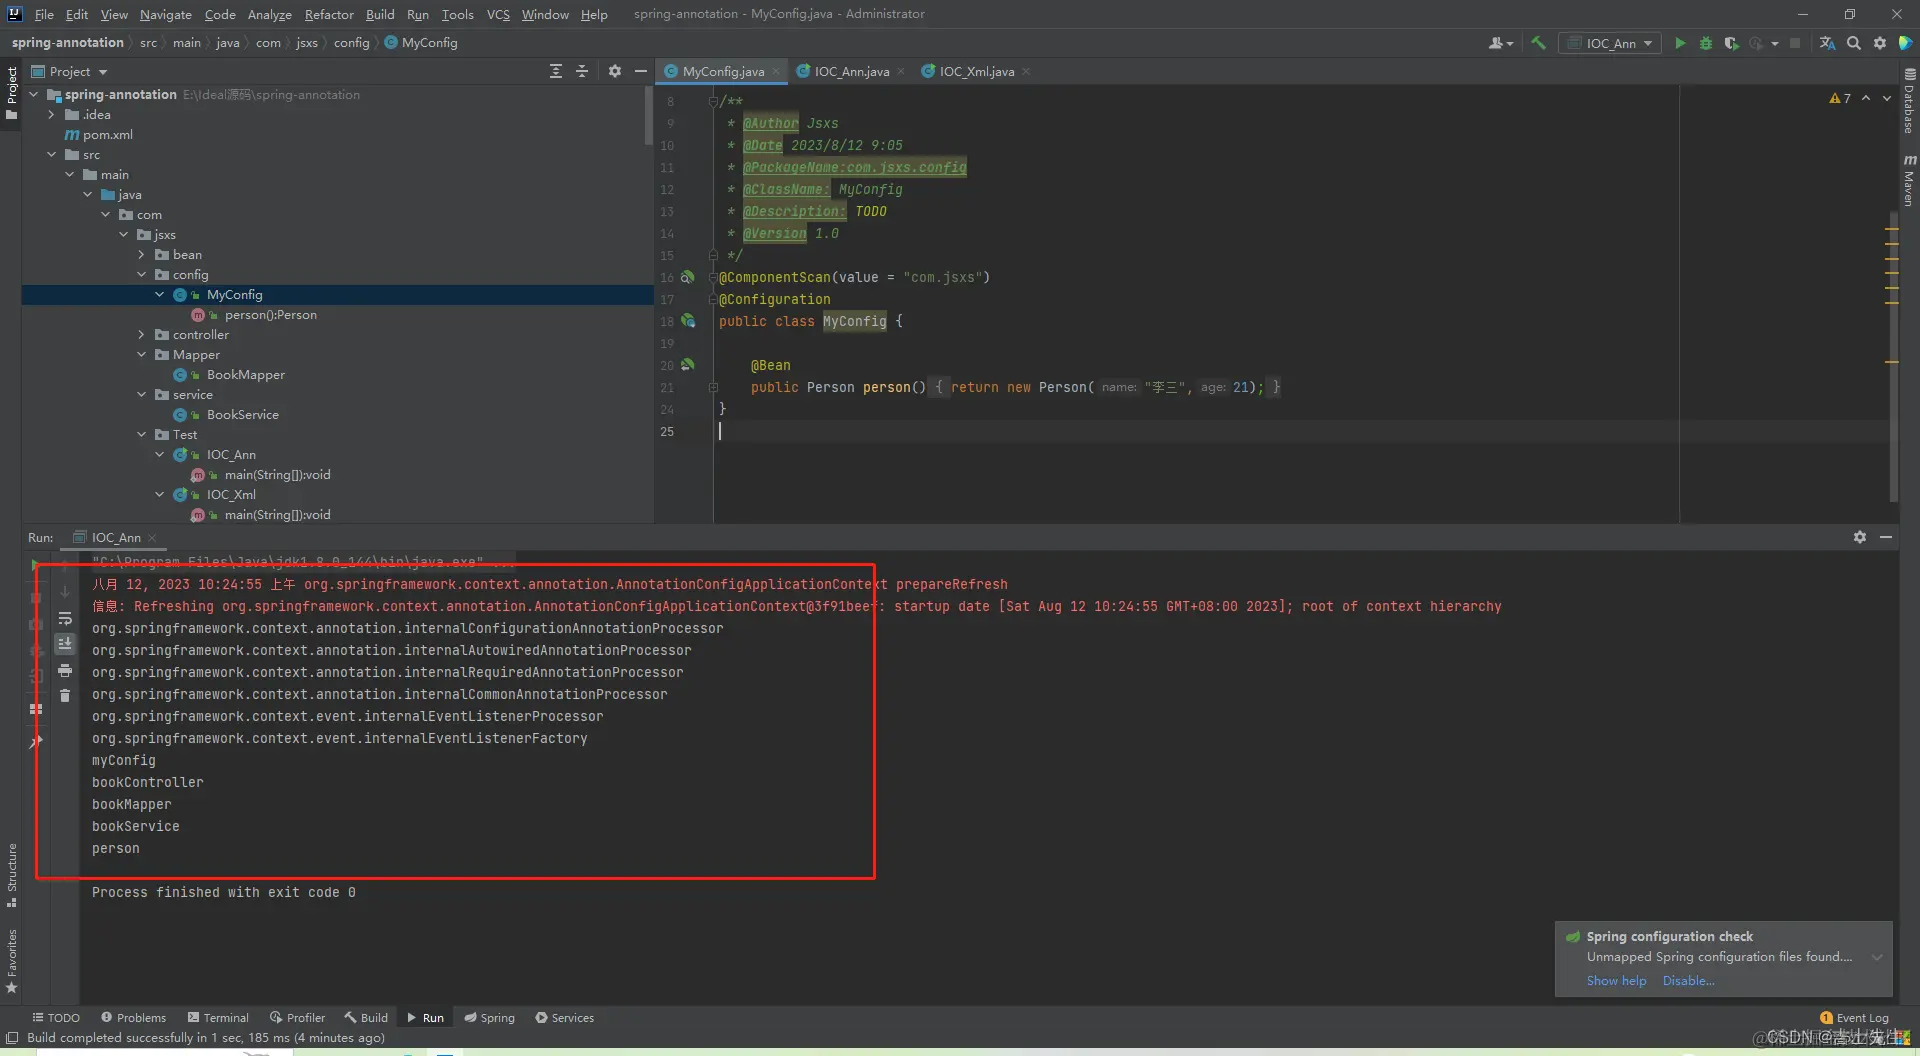The image size is (1920, 1056).
Task: Build the project with the green hammer icon
Action: click(x=1538, y=43)
